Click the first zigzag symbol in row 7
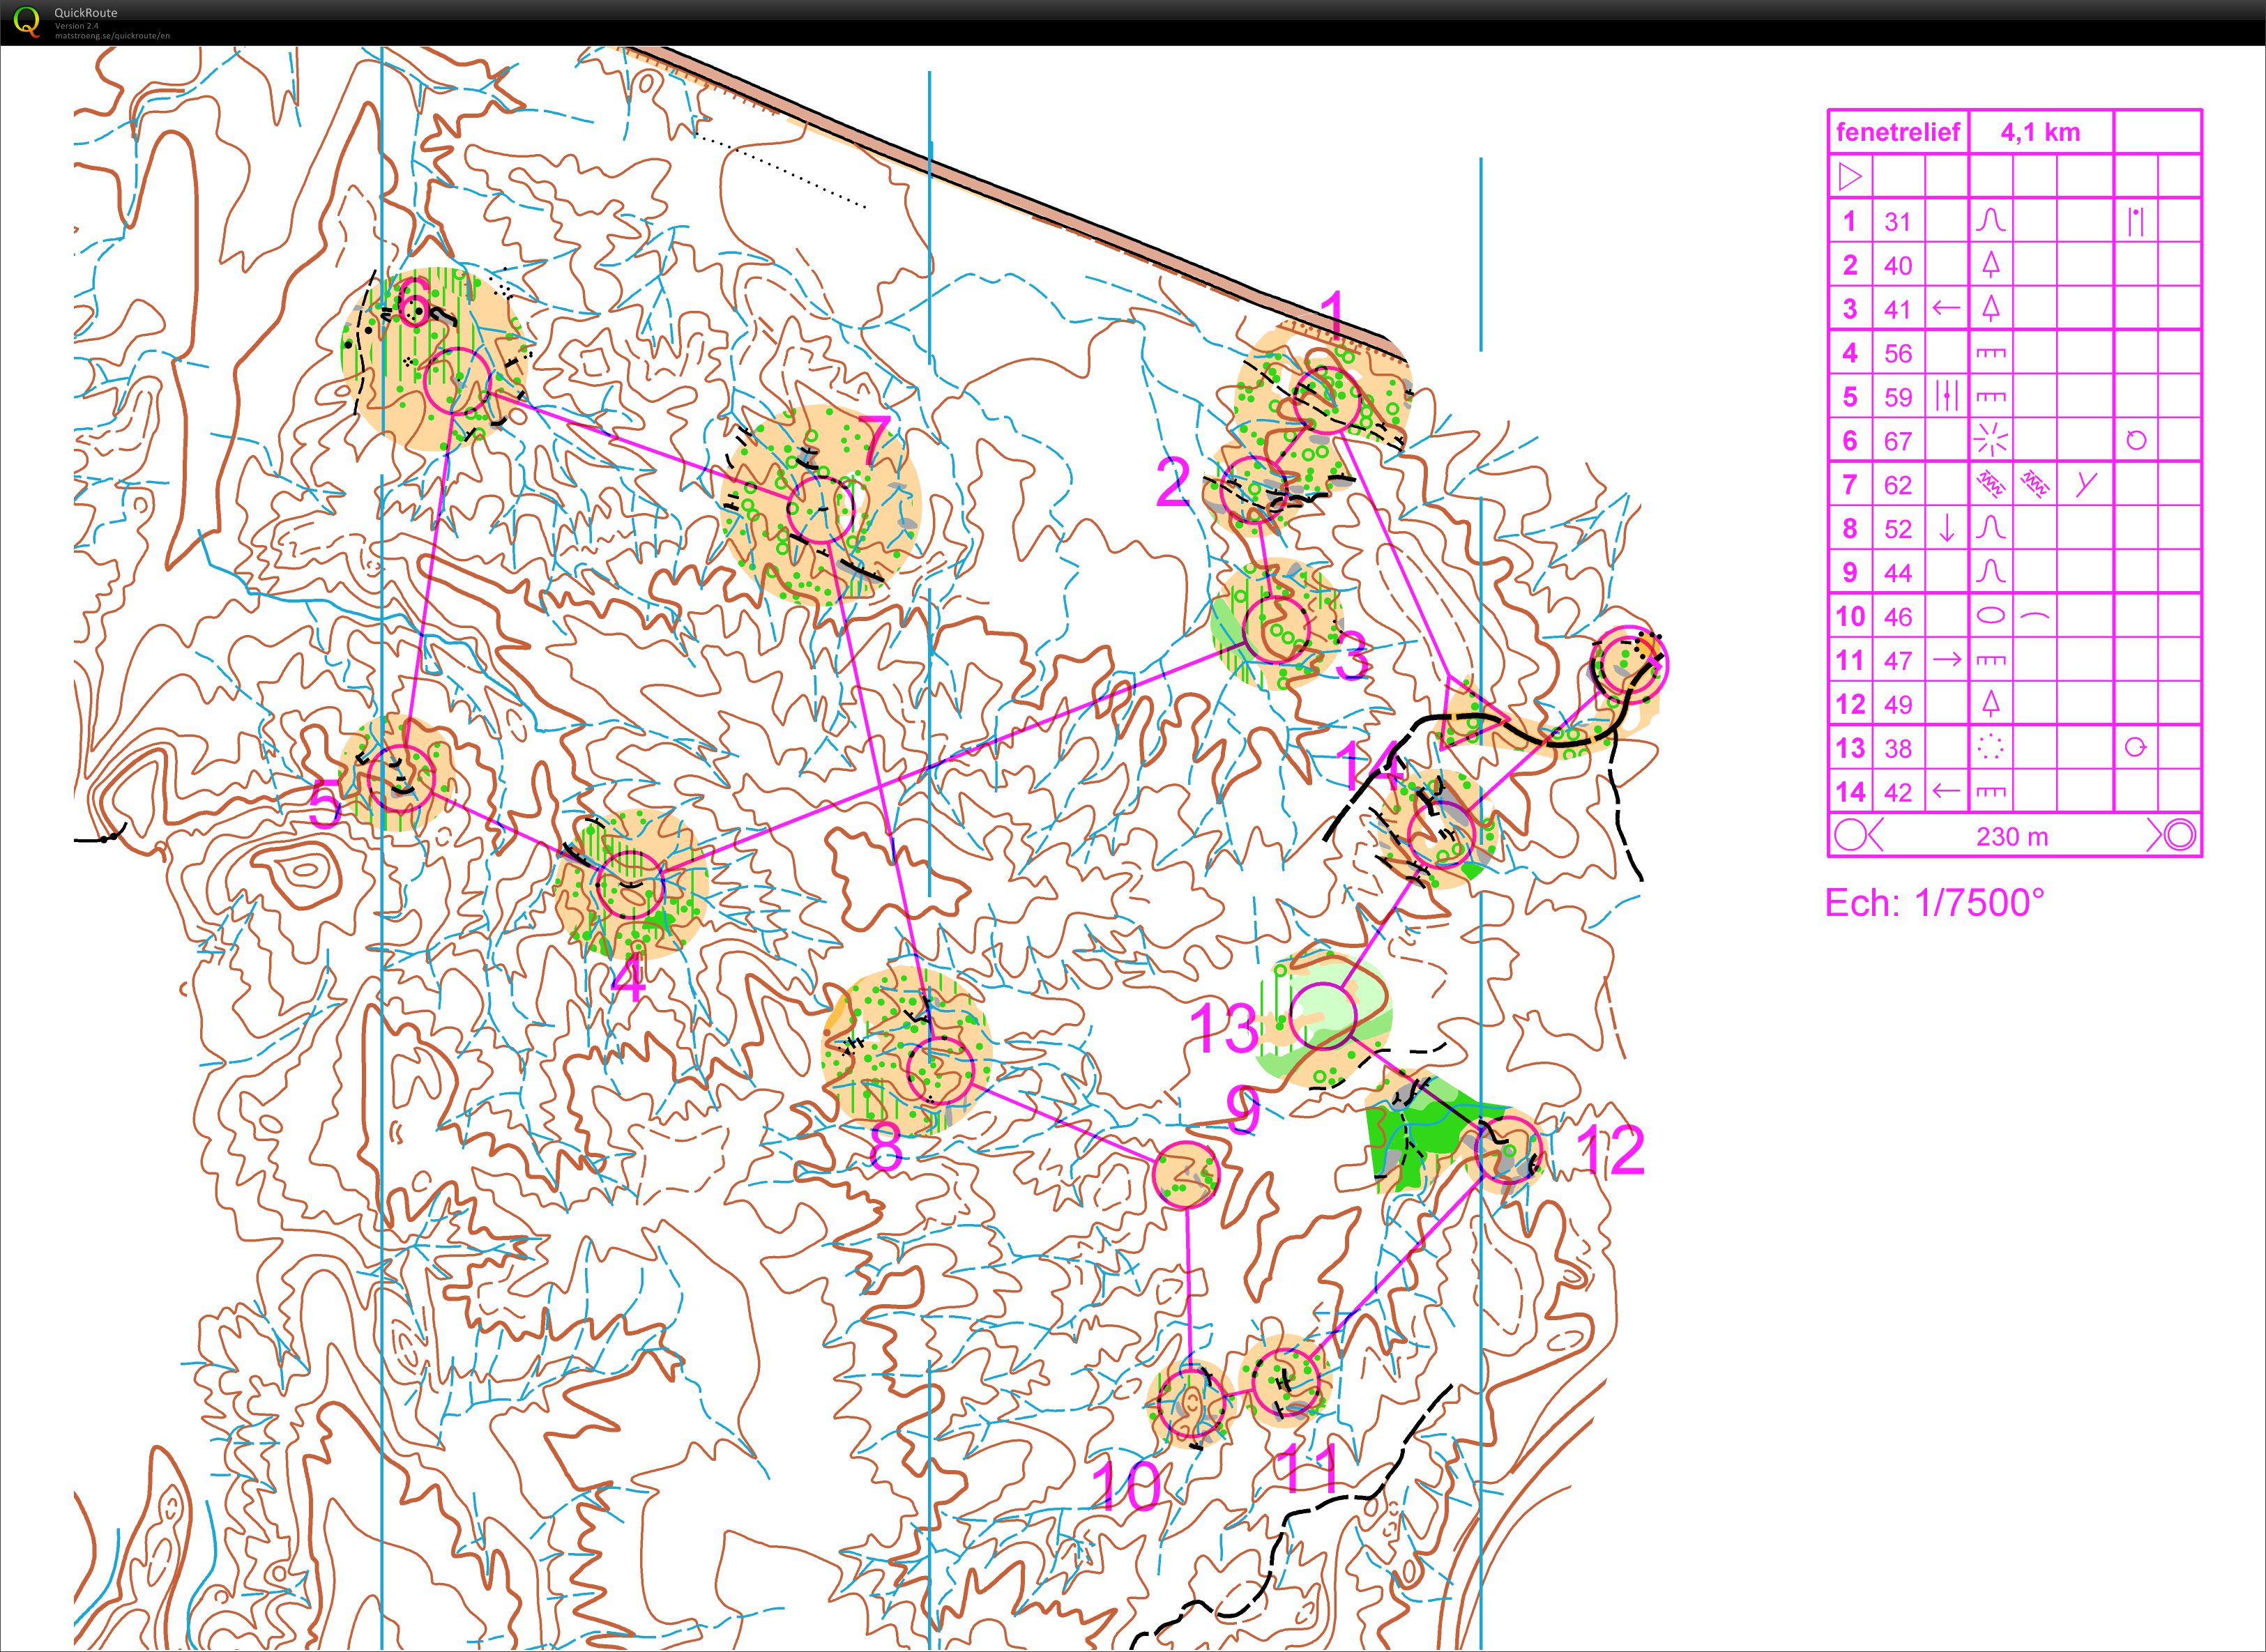This screenshot has width=2266, height=1652. click(x=1991, y=485)
